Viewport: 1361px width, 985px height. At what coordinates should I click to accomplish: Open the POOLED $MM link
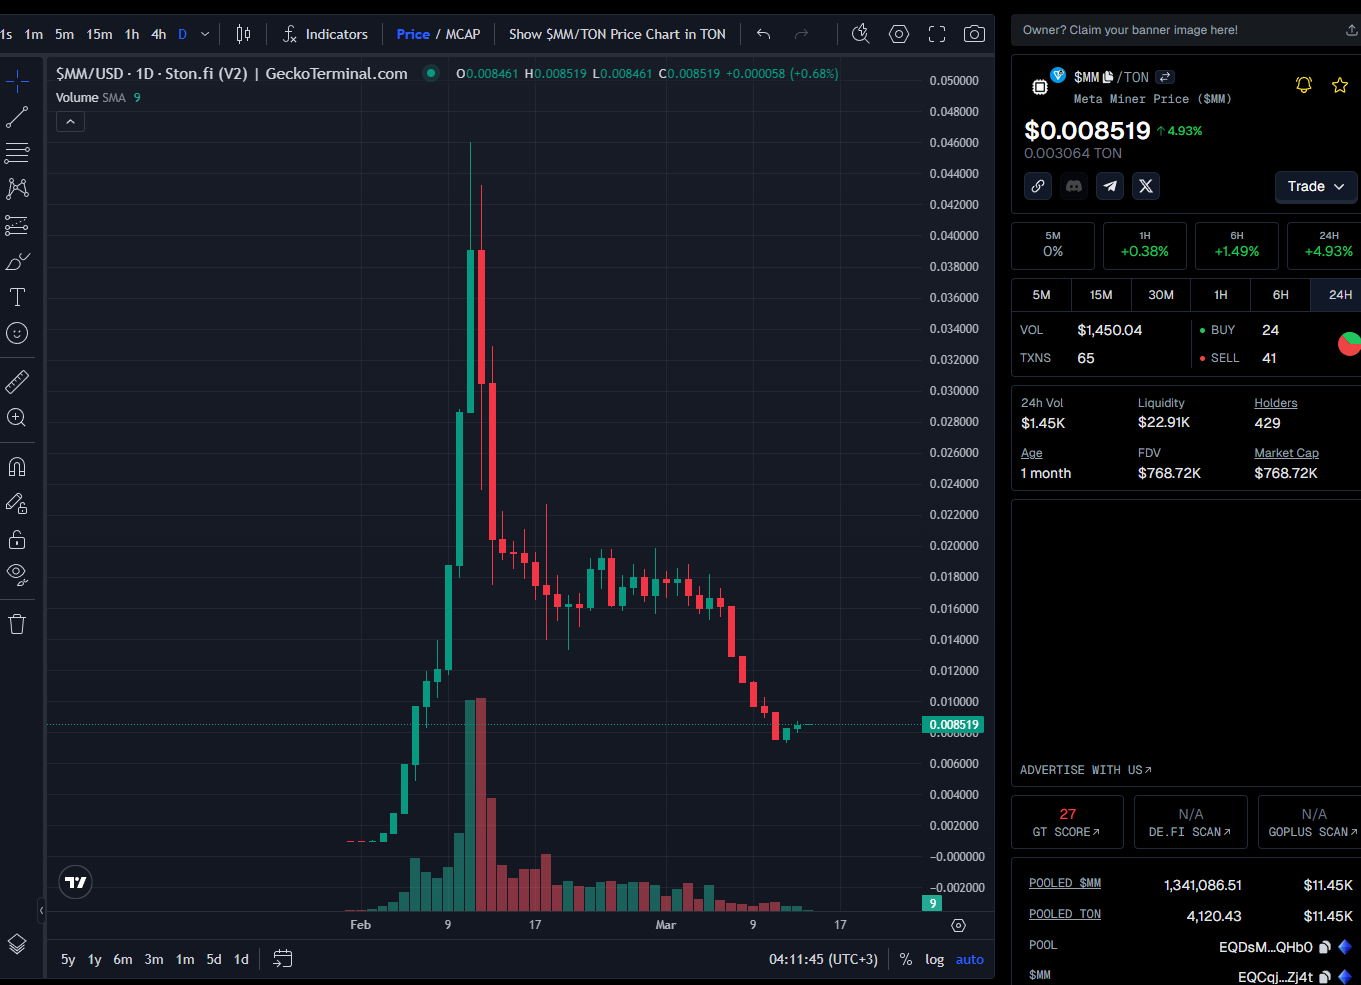pos(1065,883)
